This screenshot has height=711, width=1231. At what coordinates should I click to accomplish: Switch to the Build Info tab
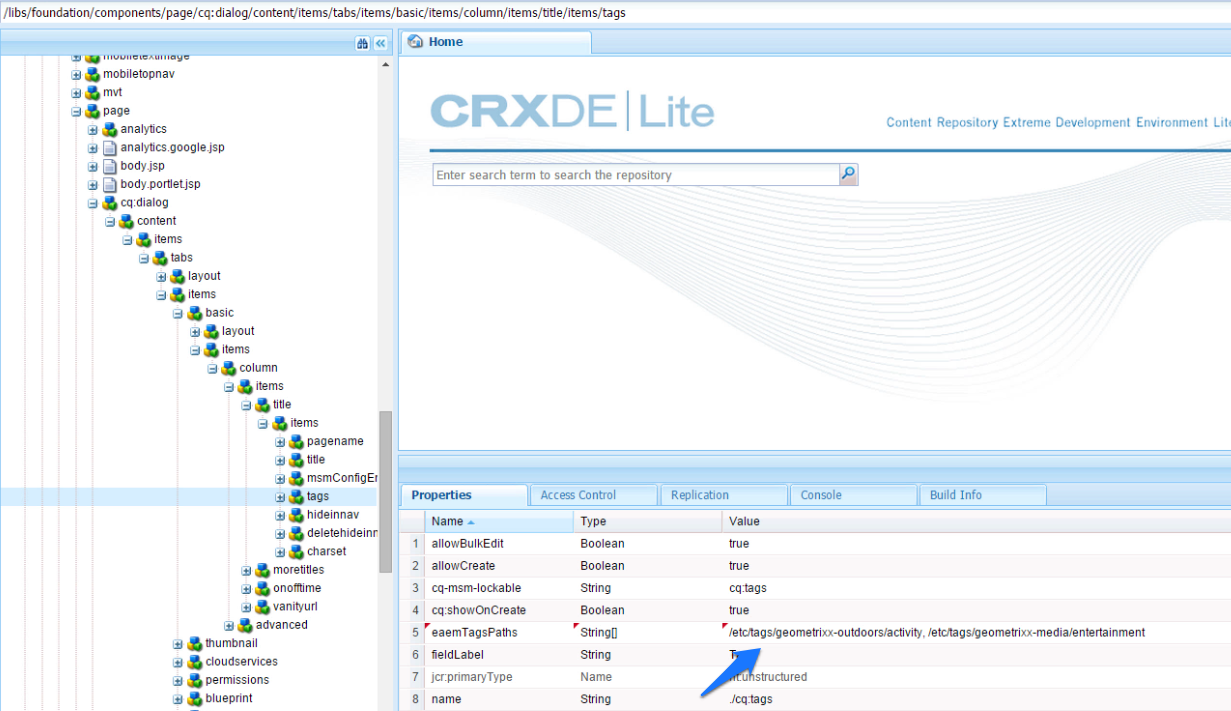click(983, 495)
